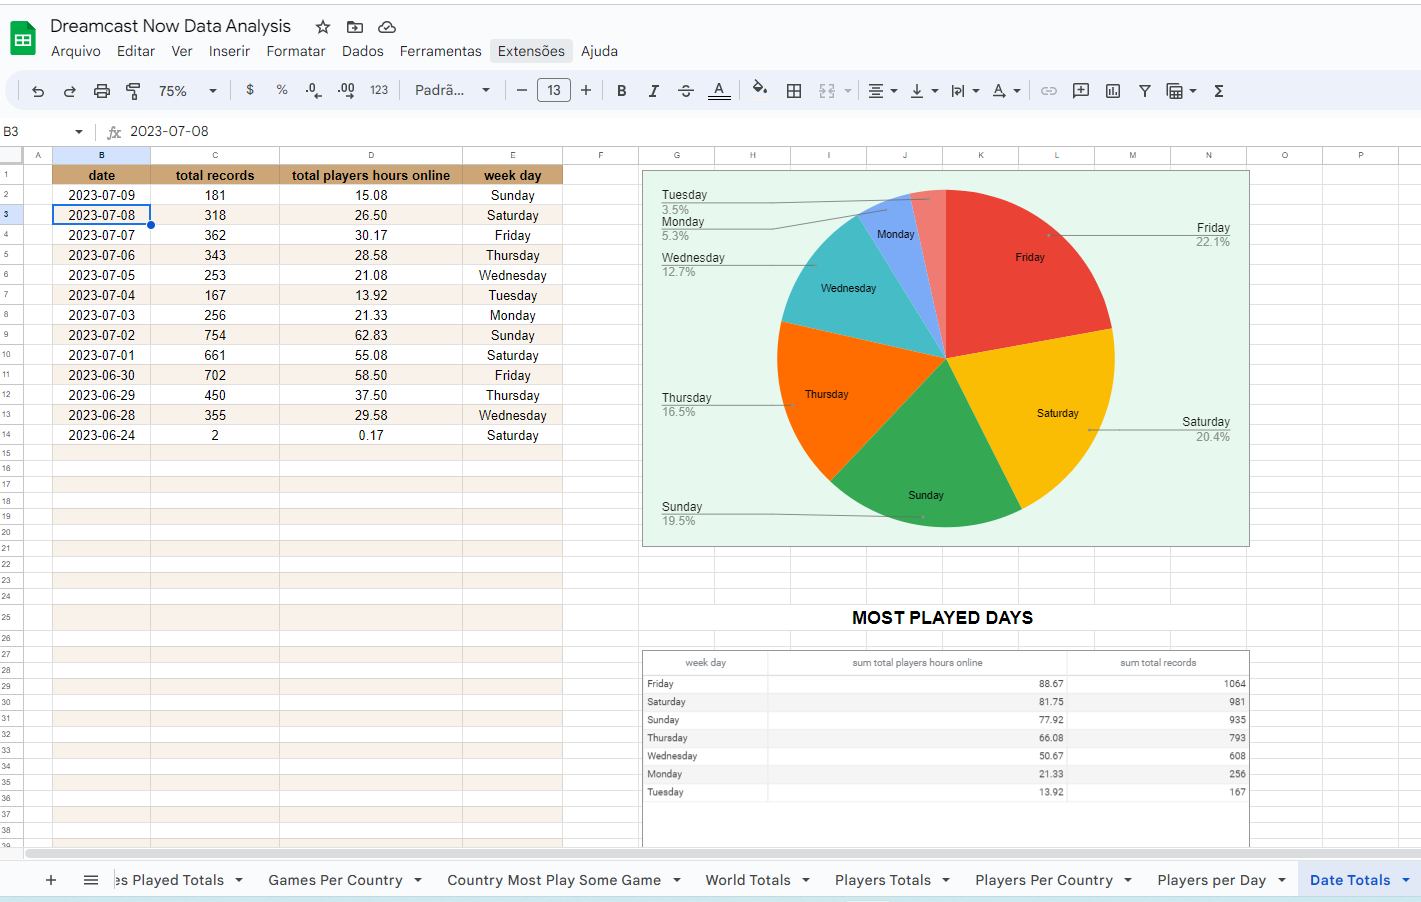Switch to World Totals tab

(x=748, y=880)
